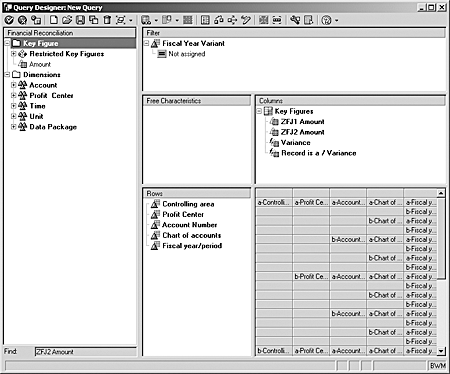
Task: Click preview scrollbar down arrow
Action: click(441, 351)
